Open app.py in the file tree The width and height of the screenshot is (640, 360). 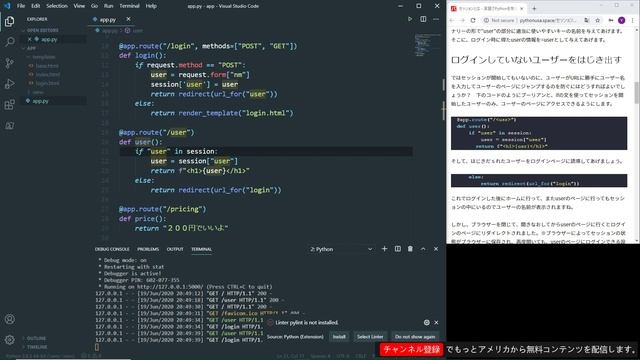point(40,101)
